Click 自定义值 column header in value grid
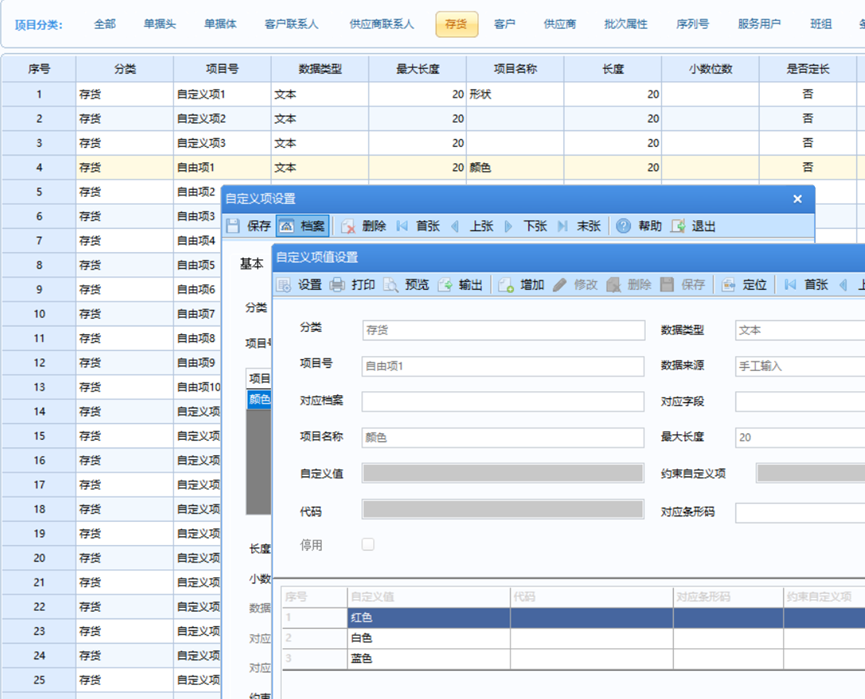Viewport: 865px width, 699px height. pos(429,597)
